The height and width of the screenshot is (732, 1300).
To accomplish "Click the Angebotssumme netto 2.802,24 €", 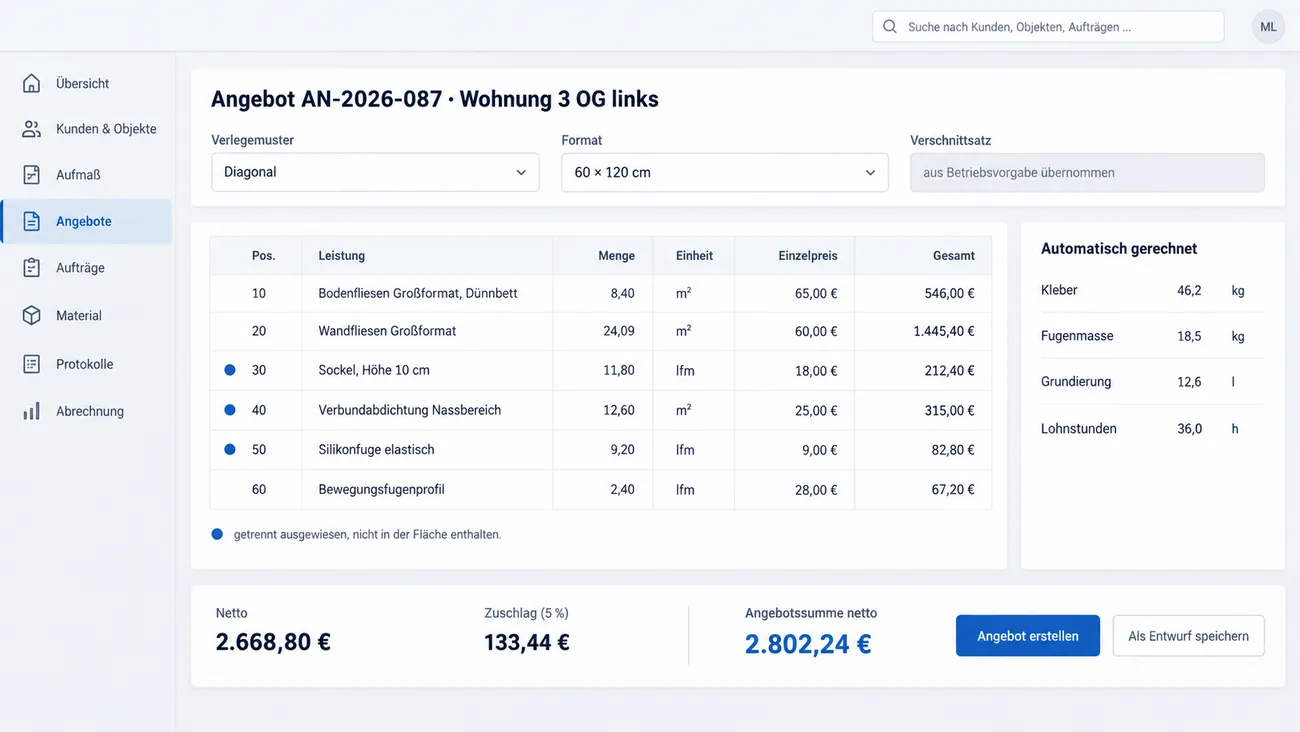I will click(x=808, y=644).
